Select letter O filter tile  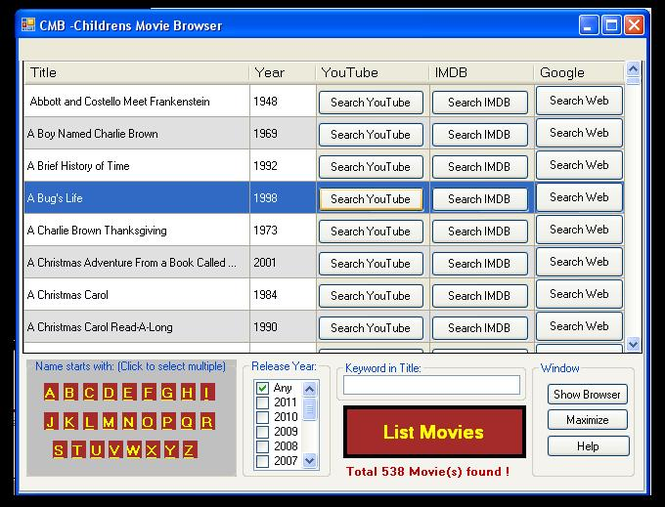click(148, 422)
